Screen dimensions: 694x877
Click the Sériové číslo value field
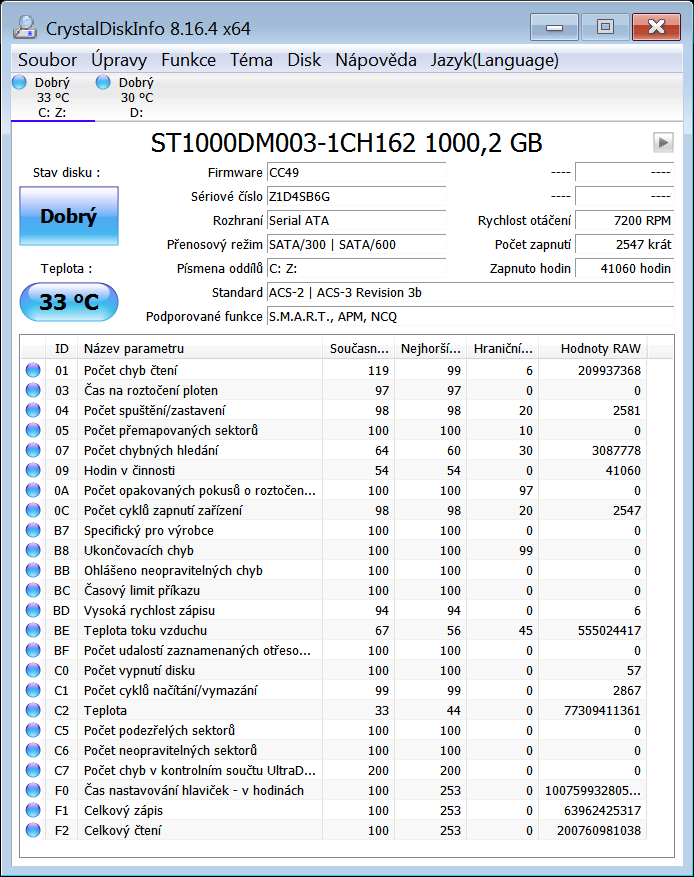(355, 196)
